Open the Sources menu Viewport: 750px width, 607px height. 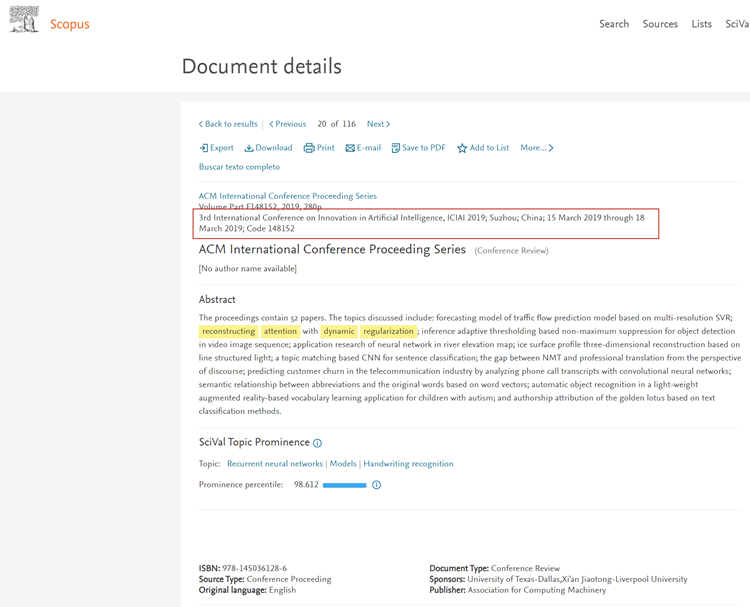tap(660, 24)
